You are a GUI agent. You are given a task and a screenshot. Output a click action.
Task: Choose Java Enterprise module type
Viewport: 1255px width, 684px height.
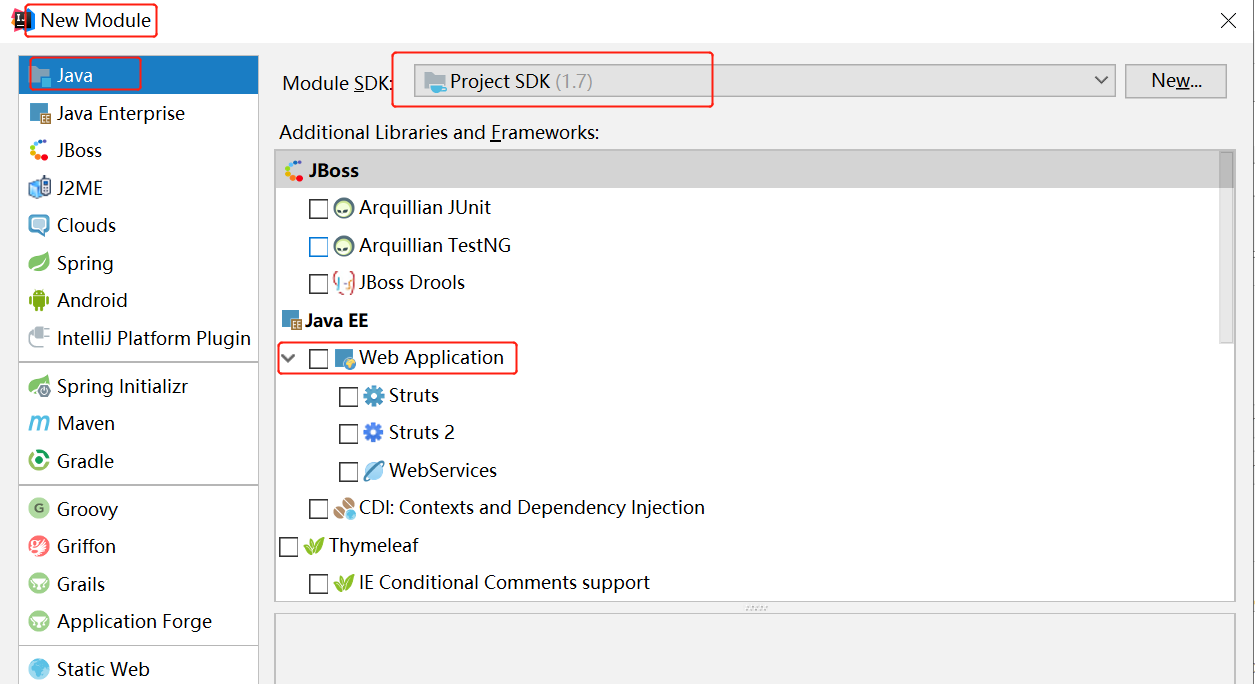[120, 114]
